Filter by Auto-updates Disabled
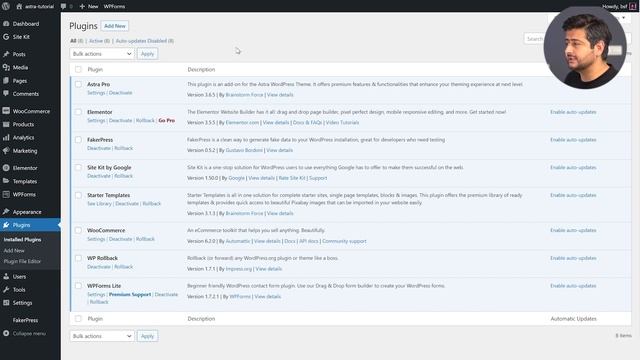 (145, 41)
